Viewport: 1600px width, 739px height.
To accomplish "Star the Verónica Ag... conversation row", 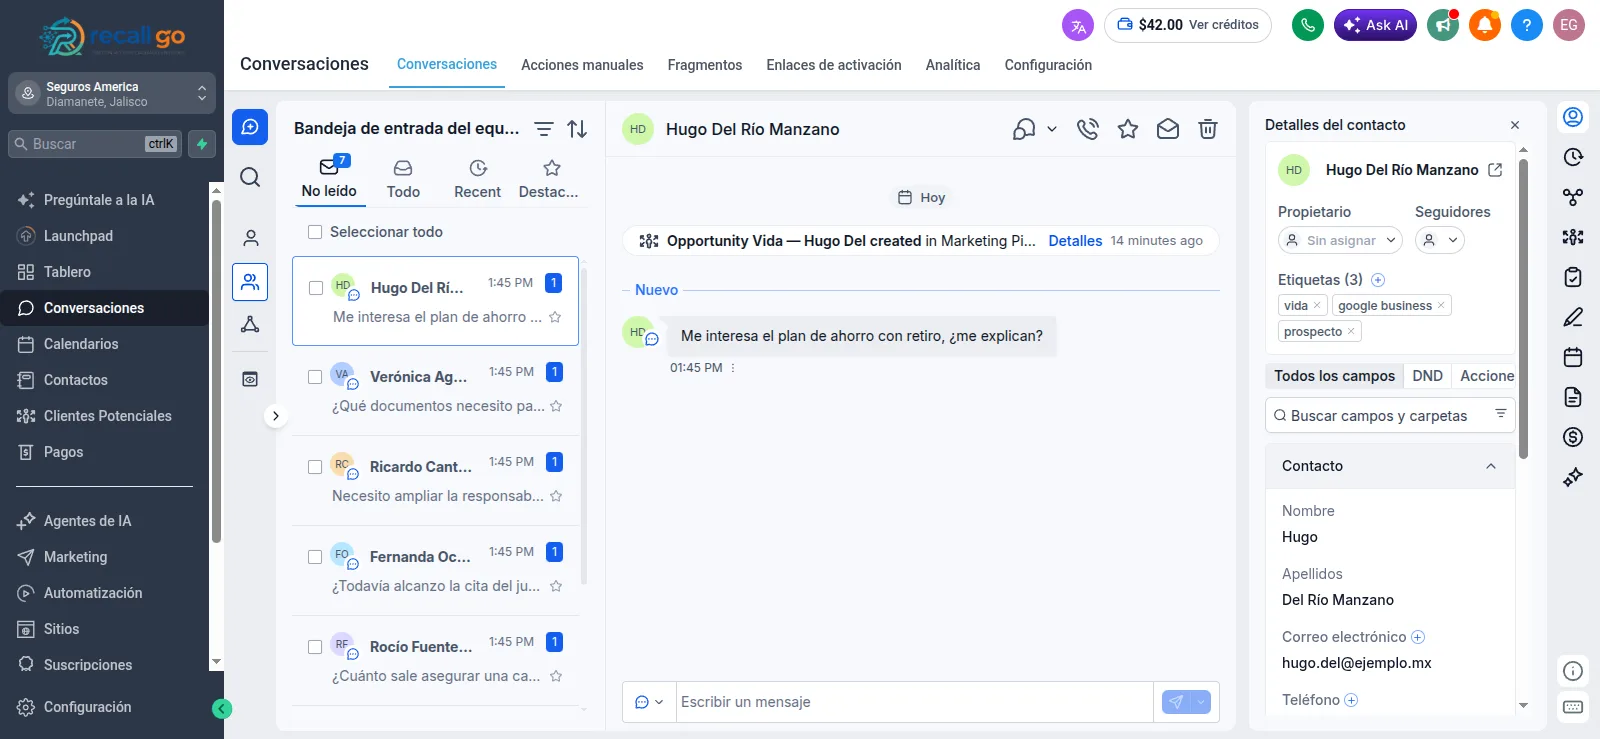I will 556,406.
